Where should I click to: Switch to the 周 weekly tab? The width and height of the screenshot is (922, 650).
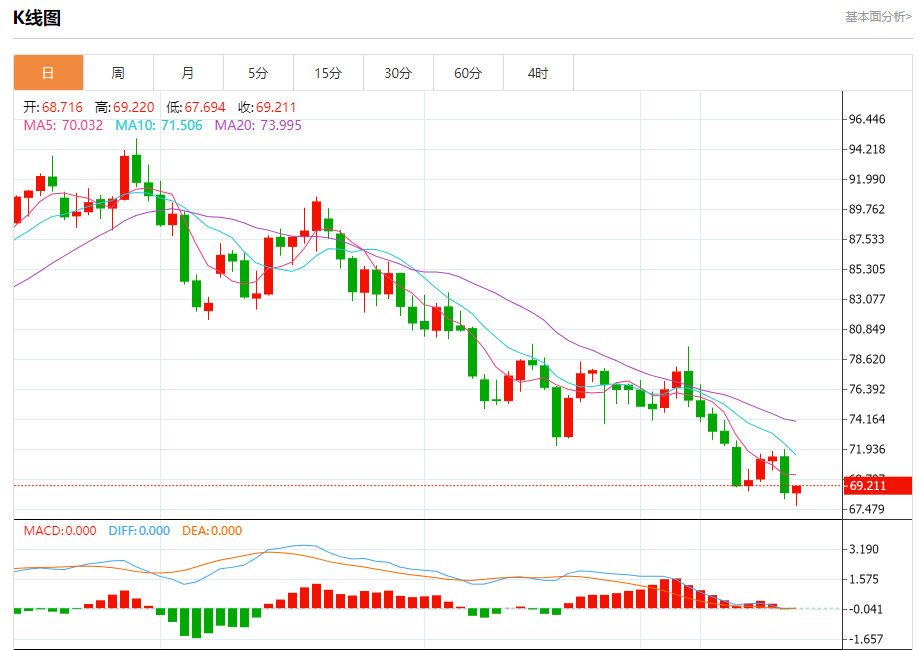tap(118, 73)
